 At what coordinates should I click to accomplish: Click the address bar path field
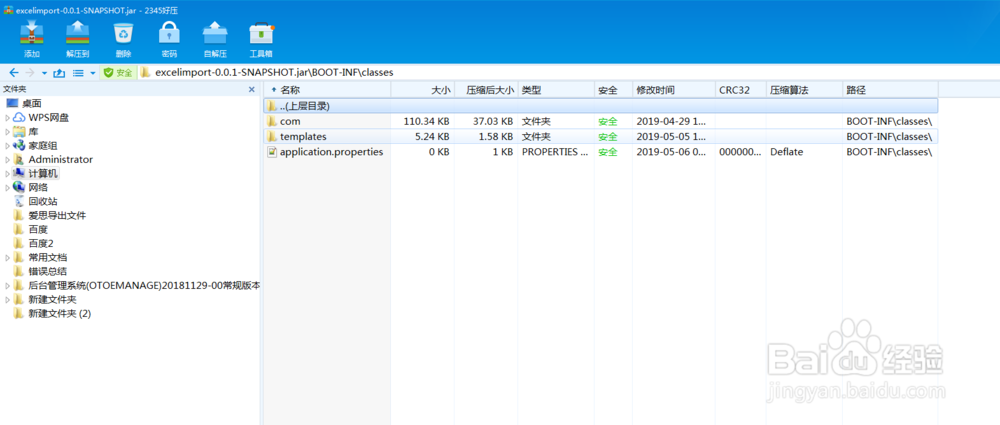tap(568, 73)
